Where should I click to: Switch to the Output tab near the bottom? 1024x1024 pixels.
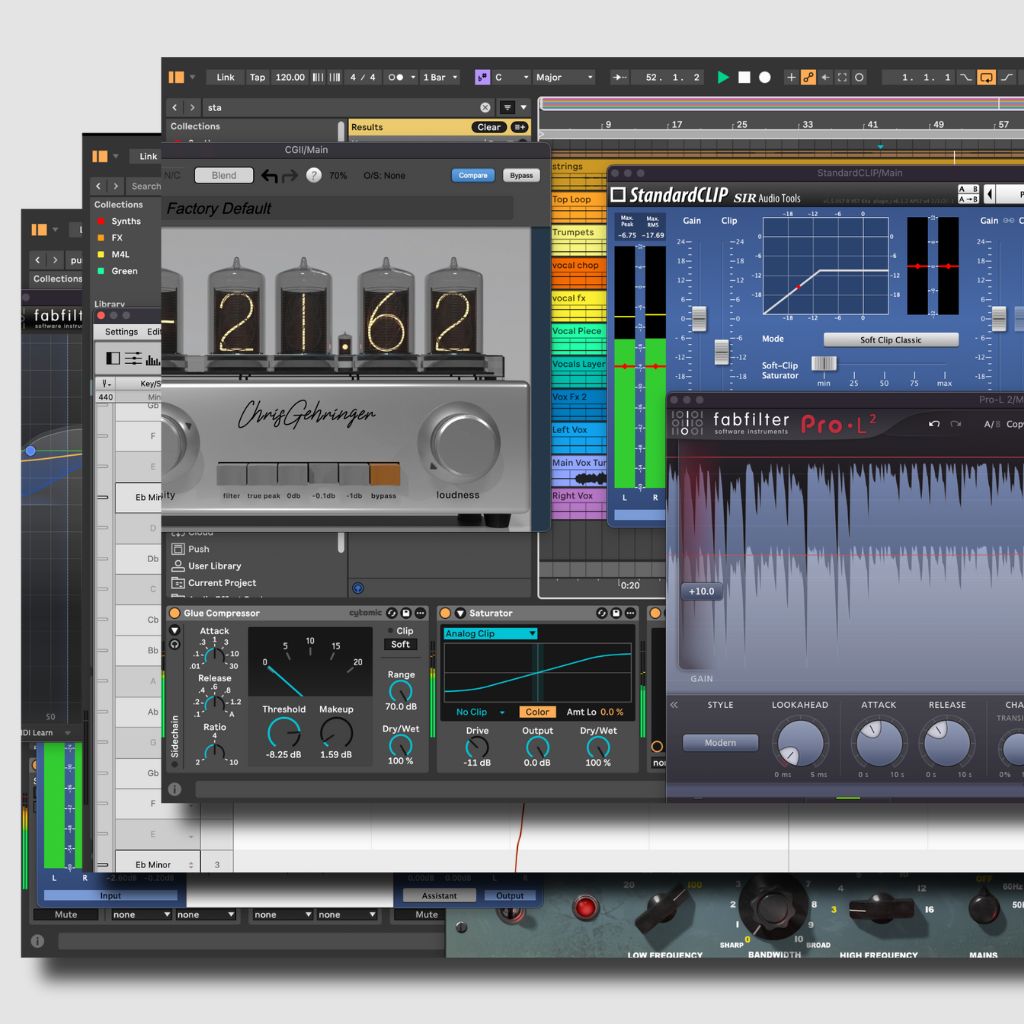click(x=510, y=896)
